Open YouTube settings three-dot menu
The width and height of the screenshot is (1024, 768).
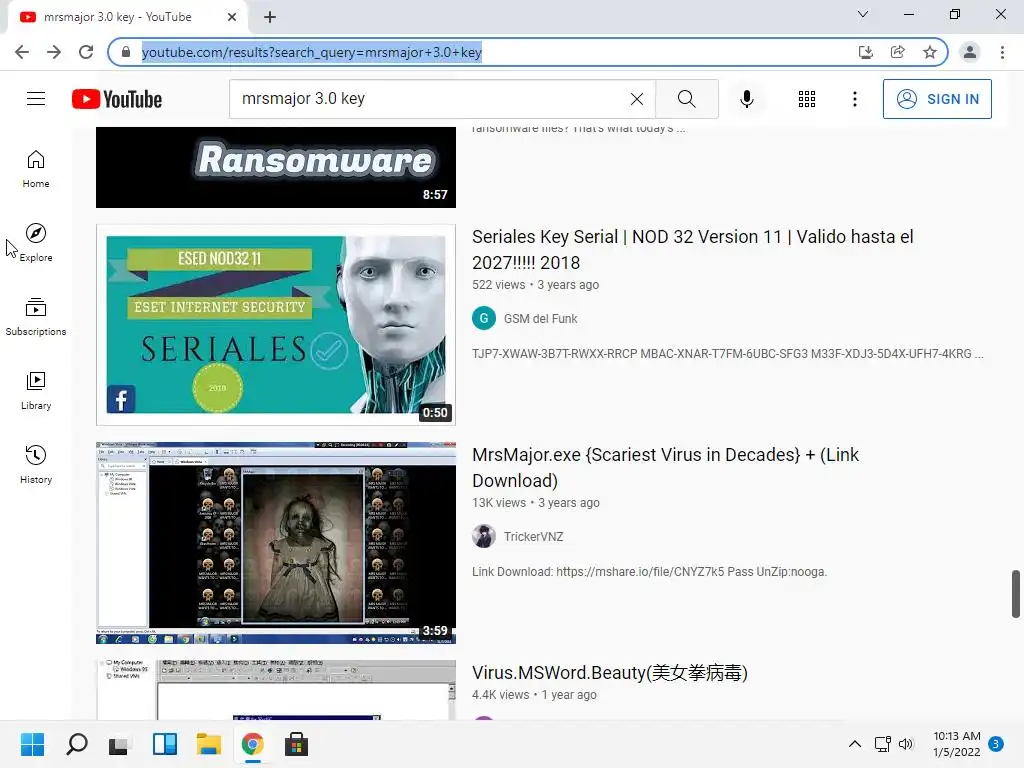(x=854, y=99)
